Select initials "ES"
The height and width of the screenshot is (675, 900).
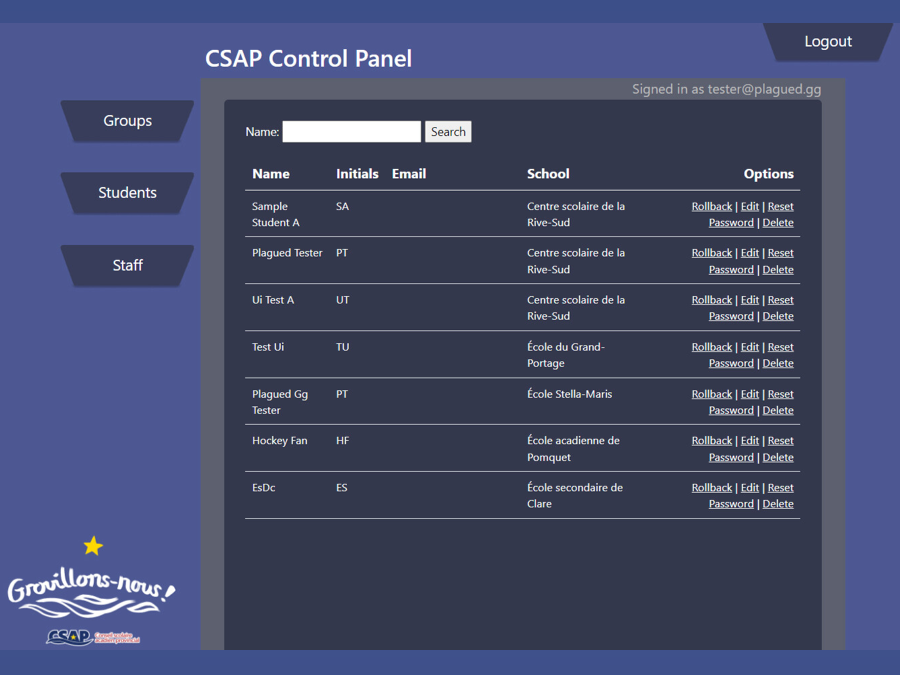point(342,488)
